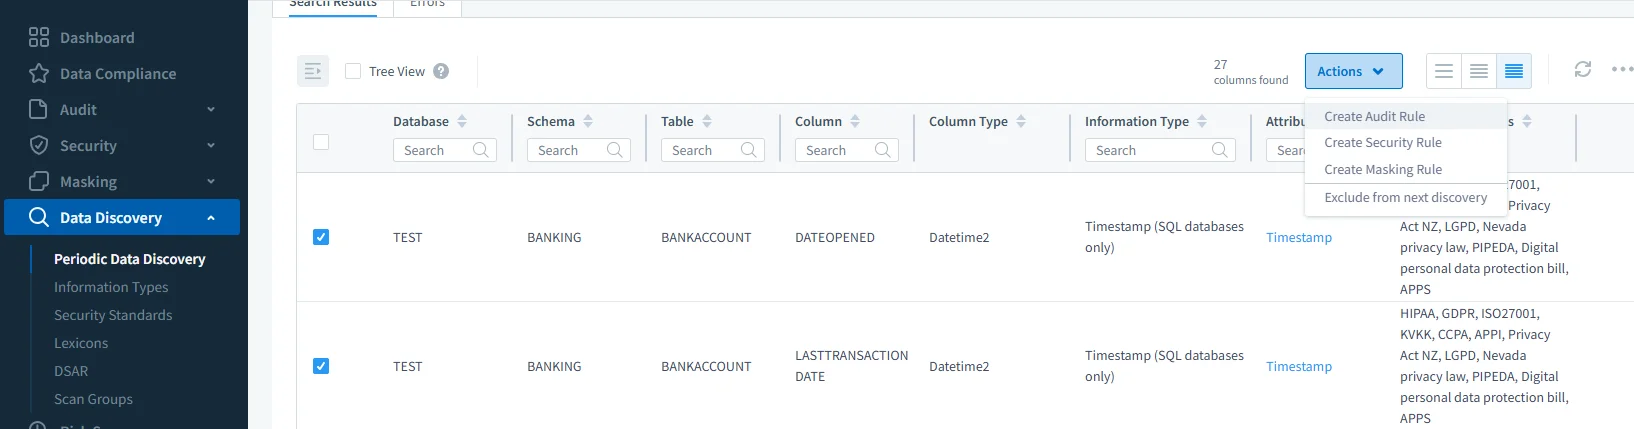Sort by the Information Type header

click(x=1202, y=121)
